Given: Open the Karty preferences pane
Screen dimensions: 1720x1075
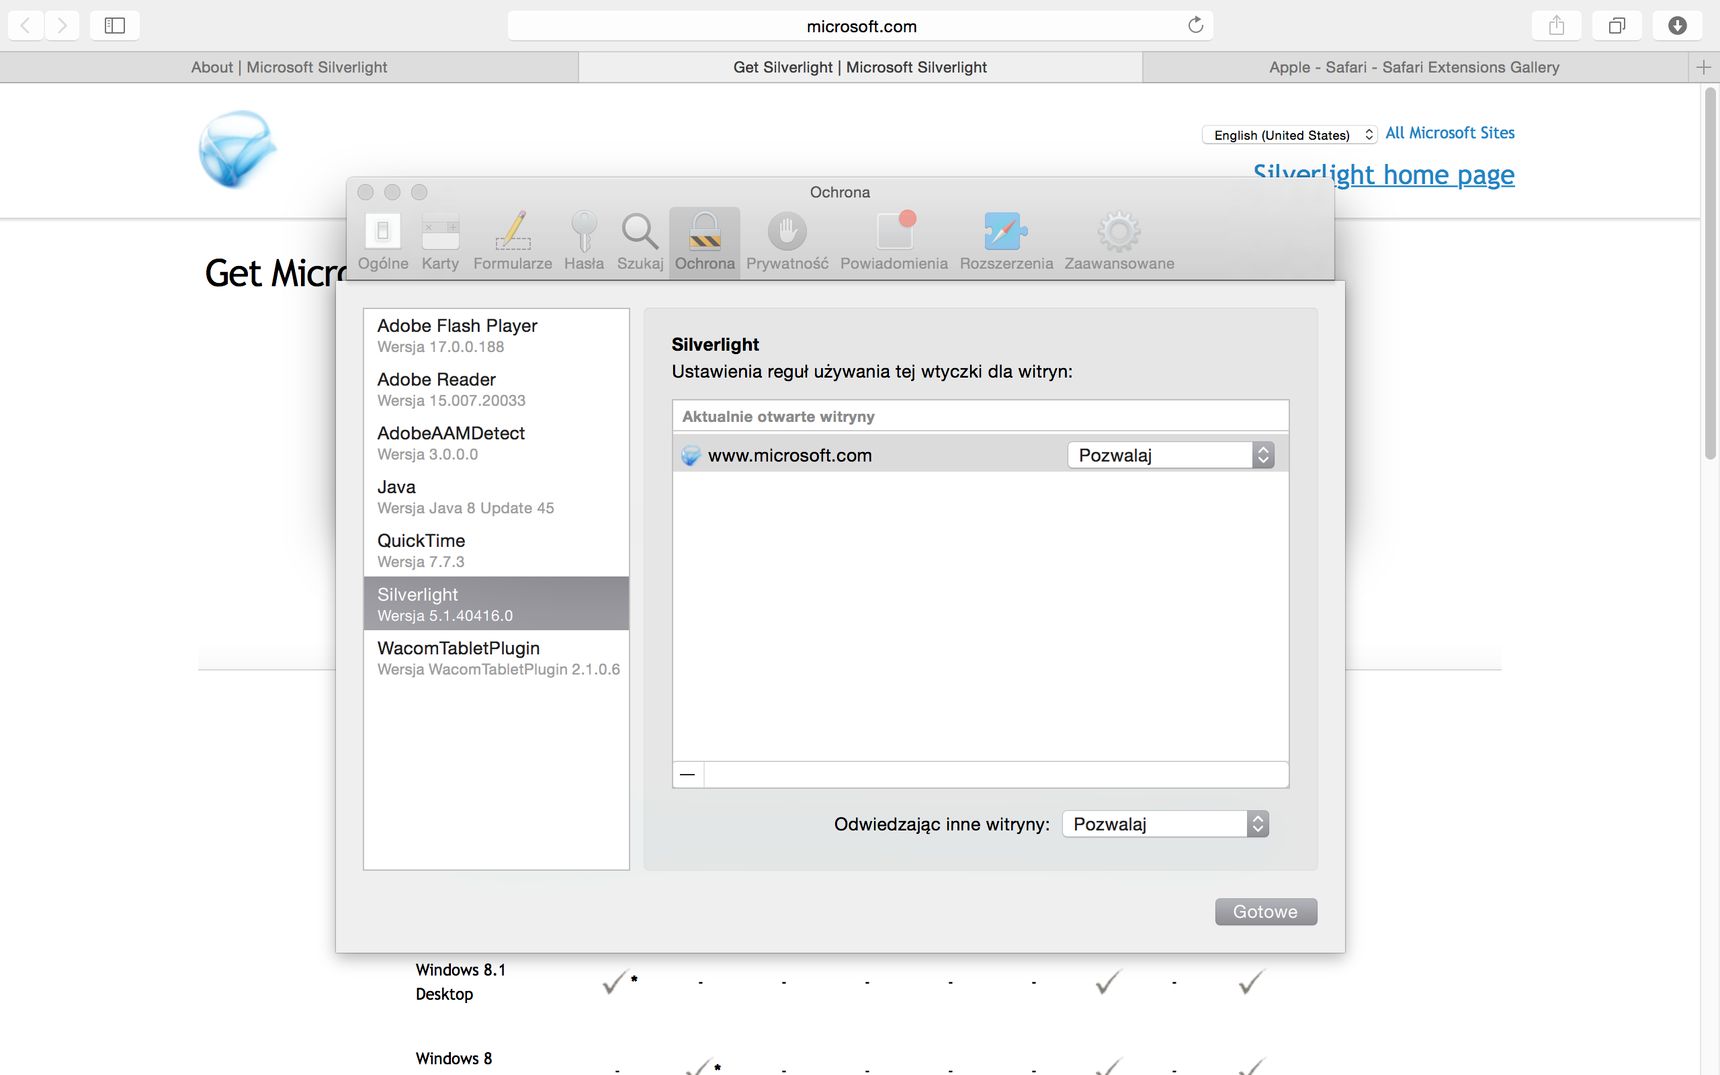Looking at the screenshot, I should tap(440, 242).
